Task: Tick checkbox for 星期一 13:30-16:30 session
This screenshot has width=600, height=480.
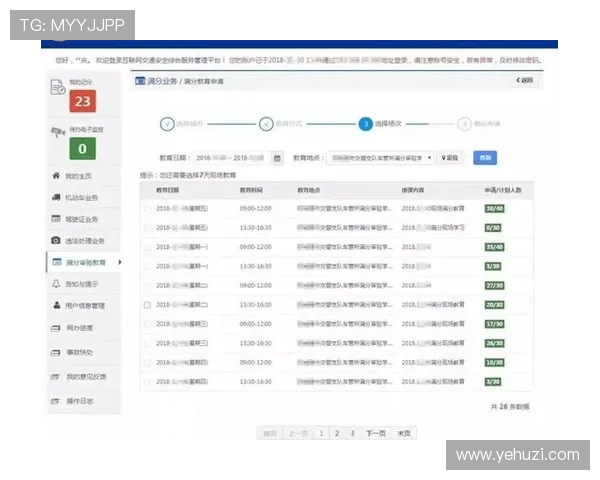Action: pos(147,266)
